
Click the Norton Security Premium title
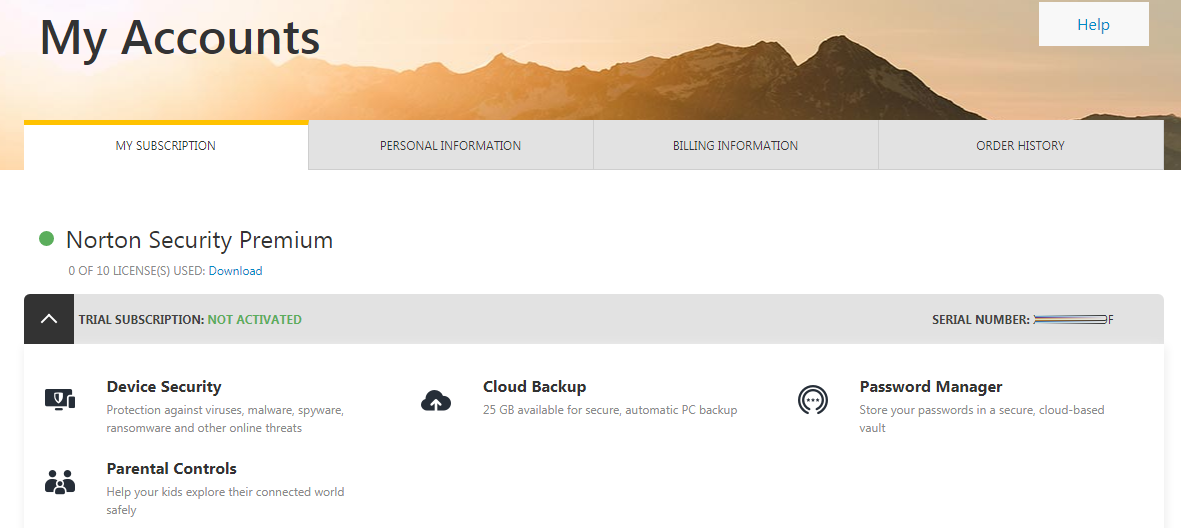coord(200,240)
